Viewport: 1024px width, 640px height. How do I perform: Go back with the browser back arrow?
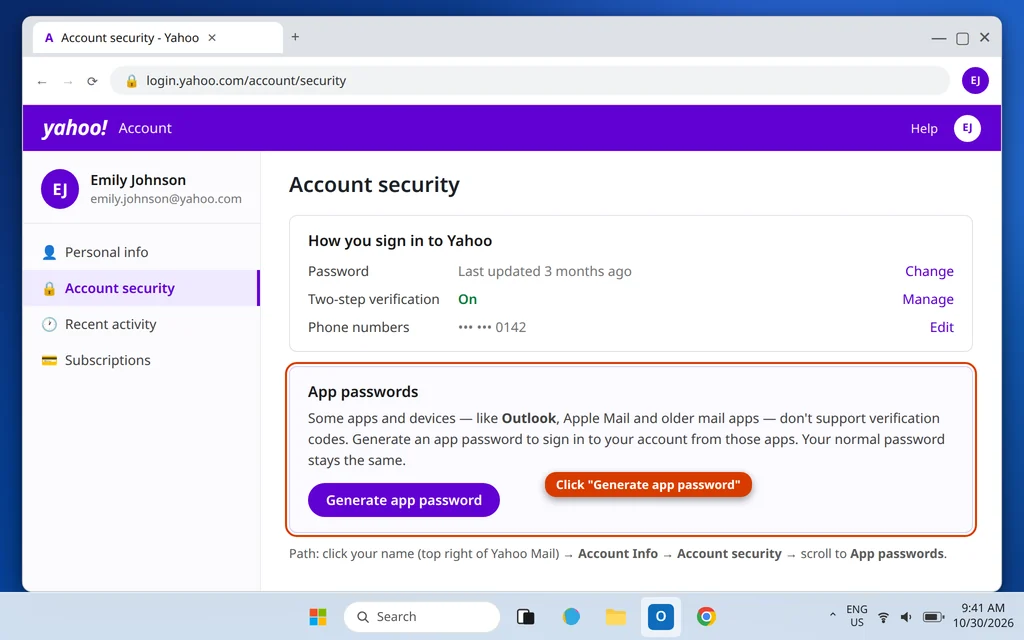(x=42, y=82)
